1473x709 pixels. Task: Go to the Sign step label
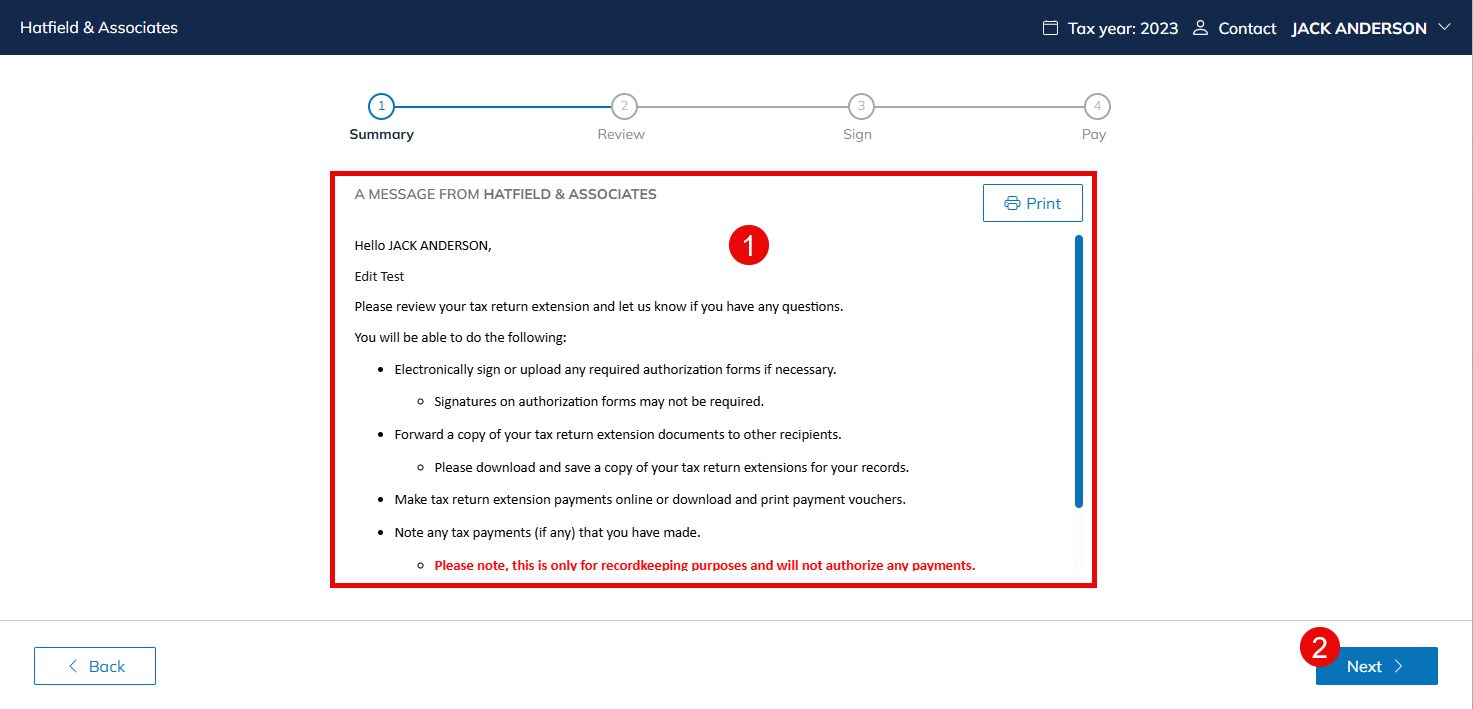coord(857,134)
